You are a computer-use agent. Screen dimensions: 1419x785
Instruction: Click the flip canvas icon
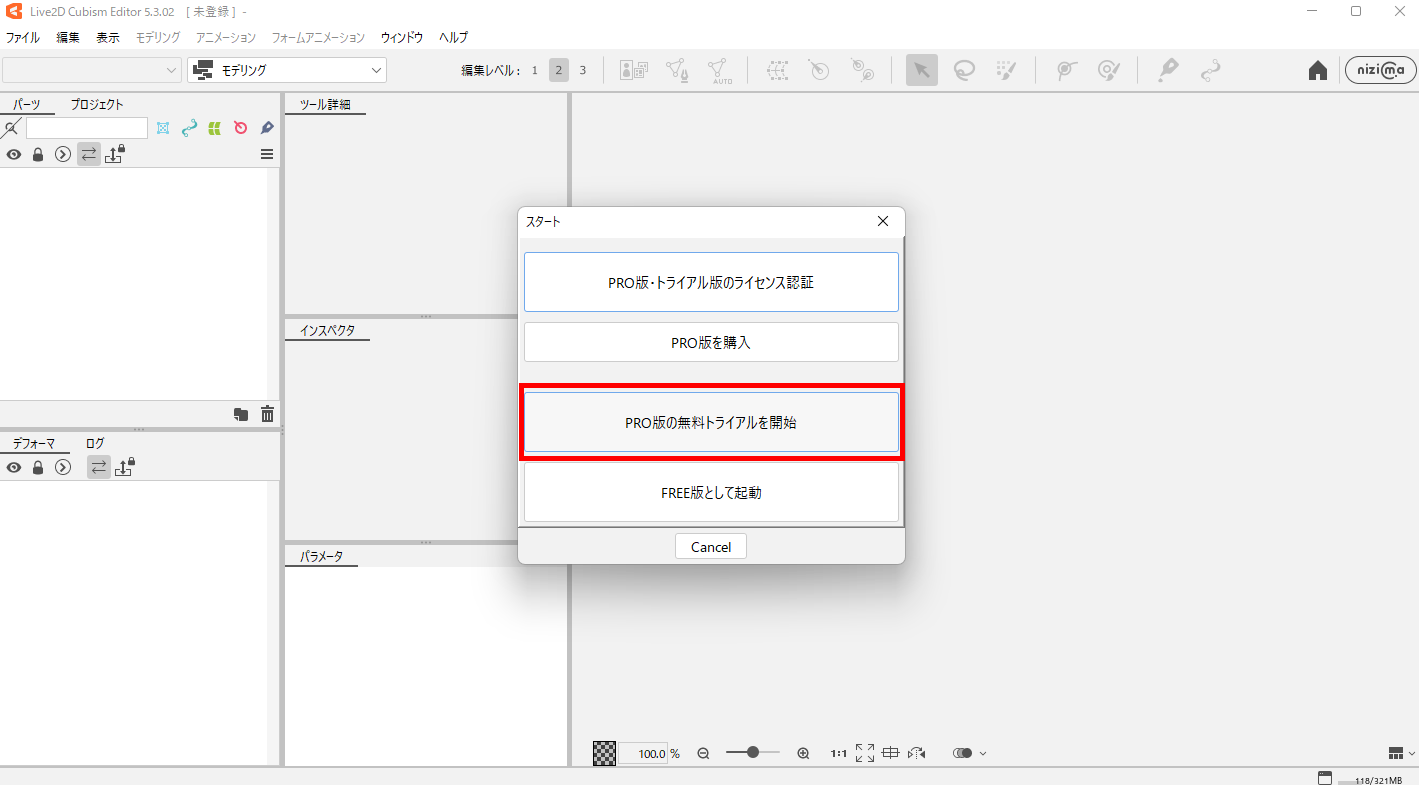(x=917, y=753)
